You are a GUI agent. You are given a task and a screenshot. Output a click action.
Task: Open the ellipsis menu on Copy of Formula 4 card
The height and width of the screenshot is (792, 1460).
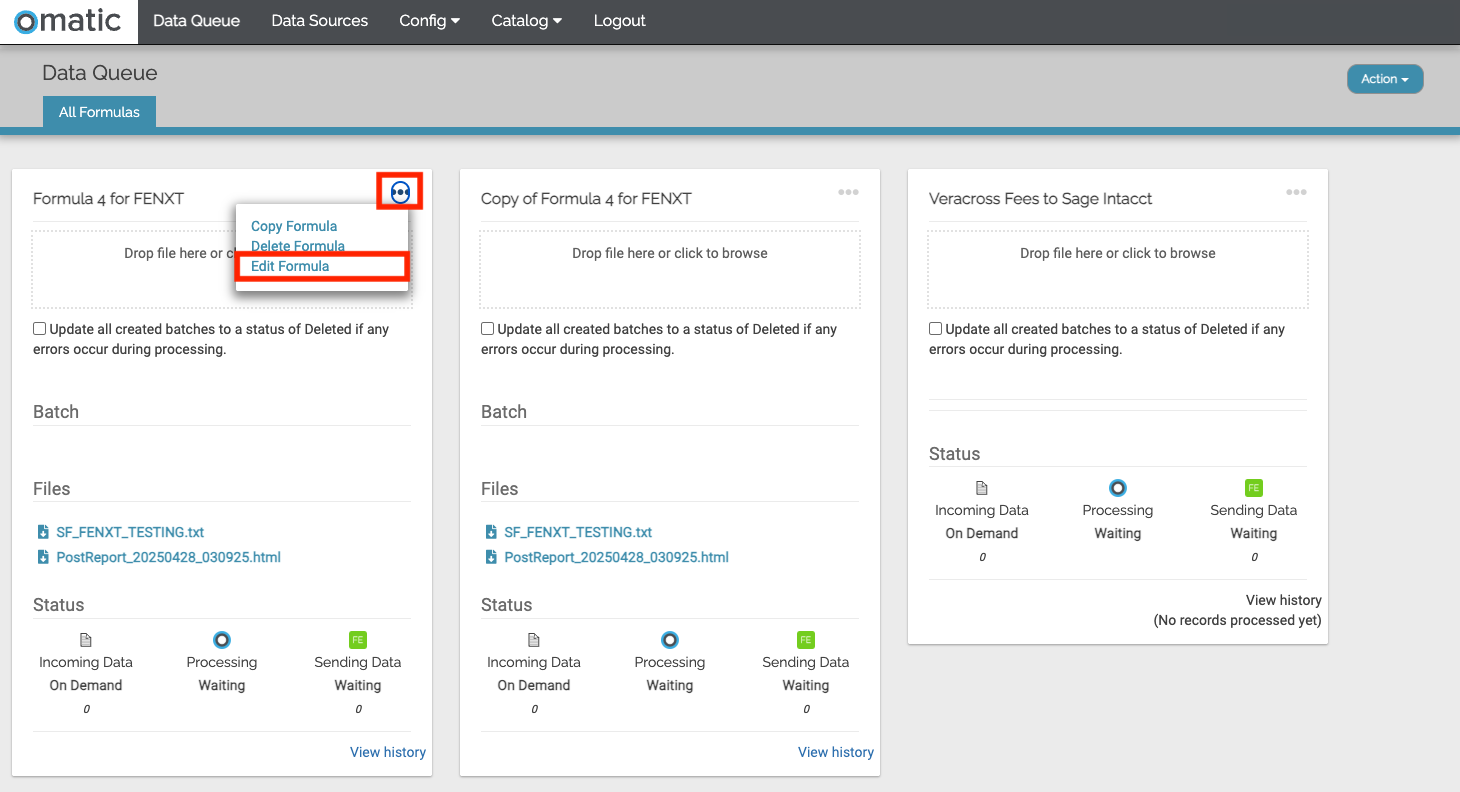[848, 192]
